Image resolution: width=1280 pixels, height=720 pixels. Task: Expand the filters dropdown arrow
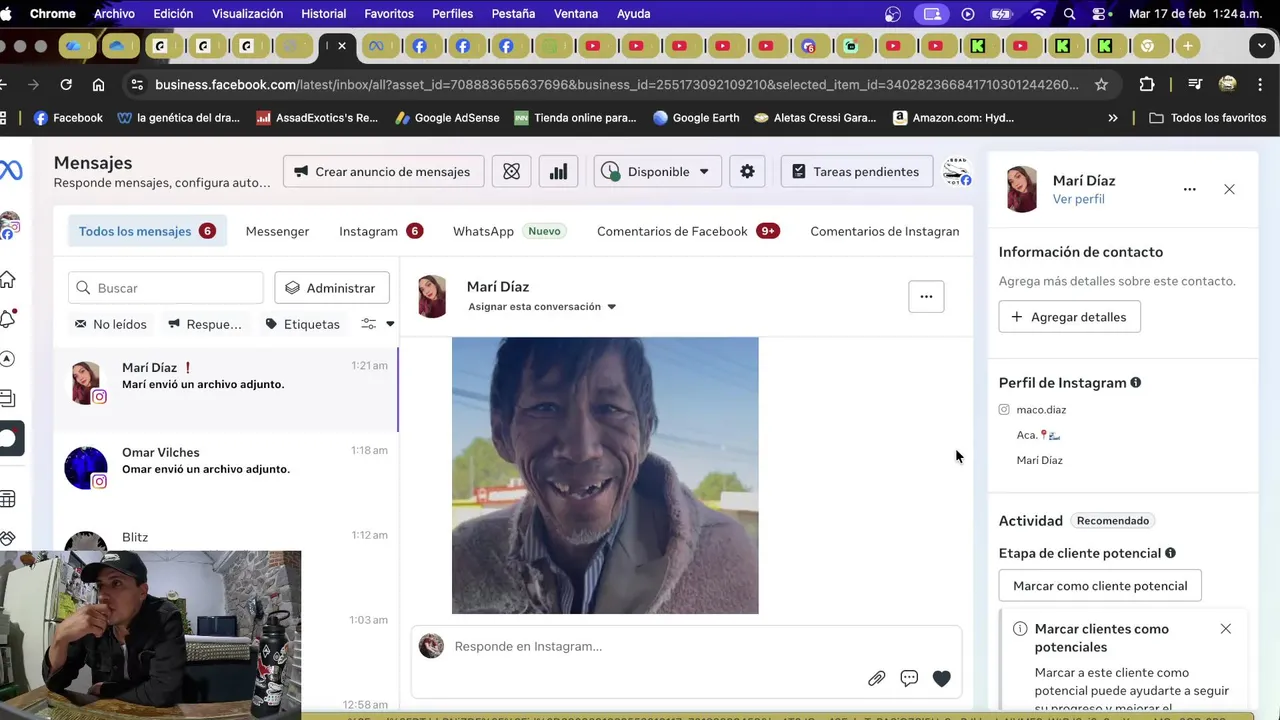[x=390, y=324]
